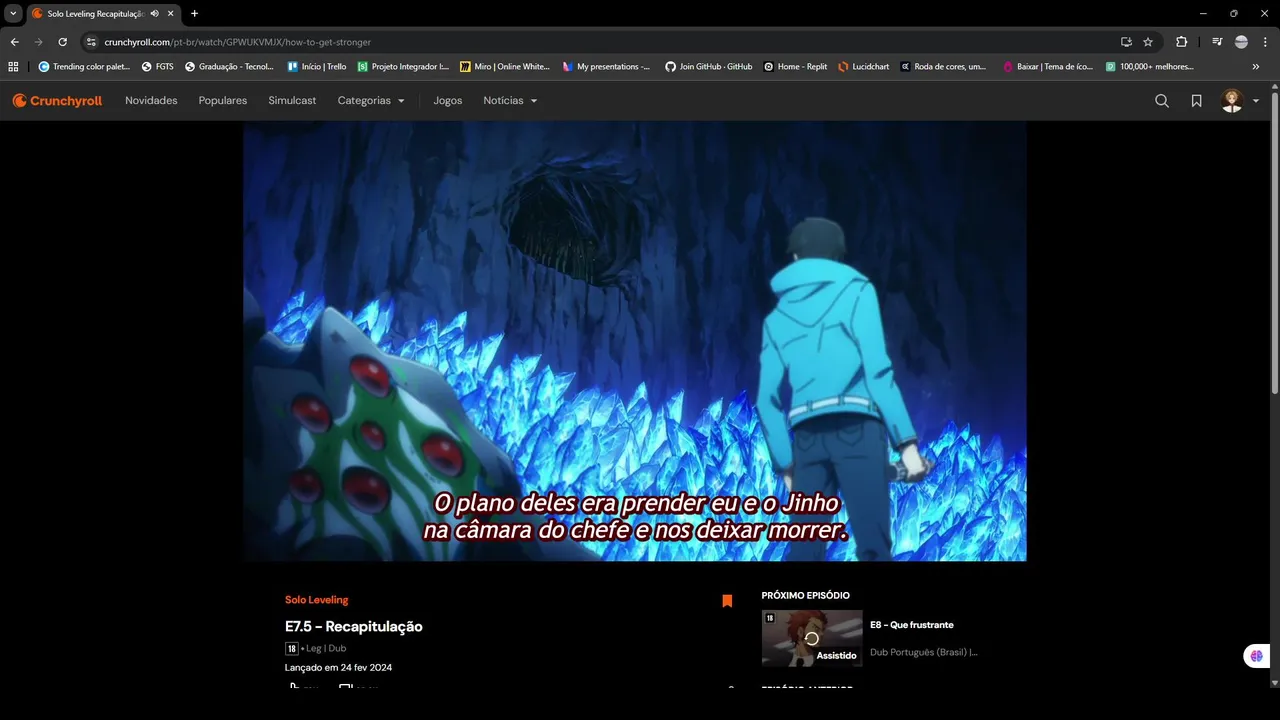Expand the Categorias dropdown
Screen dimensions: 1280x720
pos(371,101)
